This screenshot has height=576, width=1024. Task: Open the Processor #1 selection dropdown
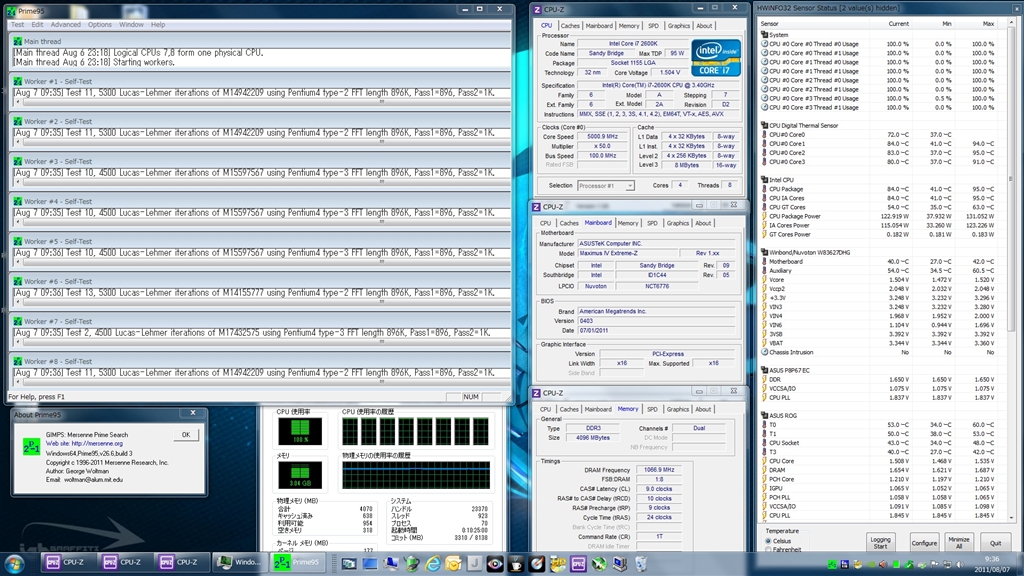[606, 185]
